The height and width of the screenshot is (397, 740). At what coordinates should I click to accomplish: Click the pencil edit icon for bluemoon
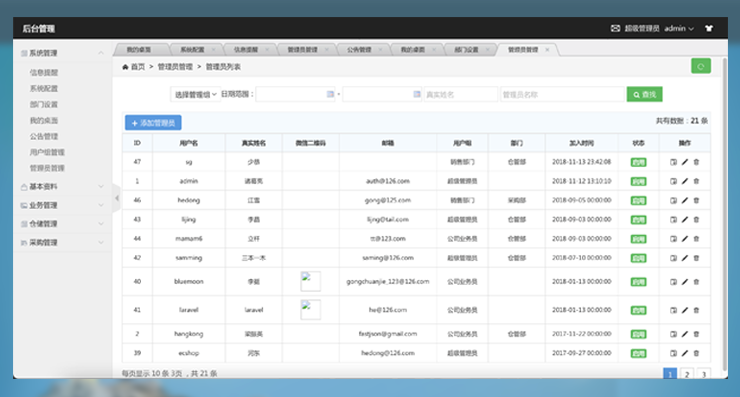click(x=685, y=282)
